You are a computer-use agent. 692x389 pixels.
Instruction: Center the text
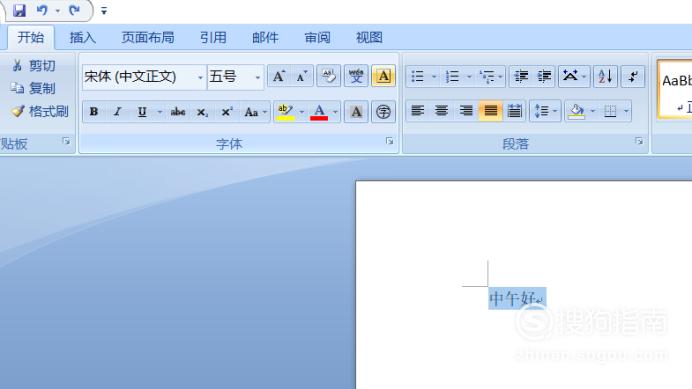pos(441,111)
